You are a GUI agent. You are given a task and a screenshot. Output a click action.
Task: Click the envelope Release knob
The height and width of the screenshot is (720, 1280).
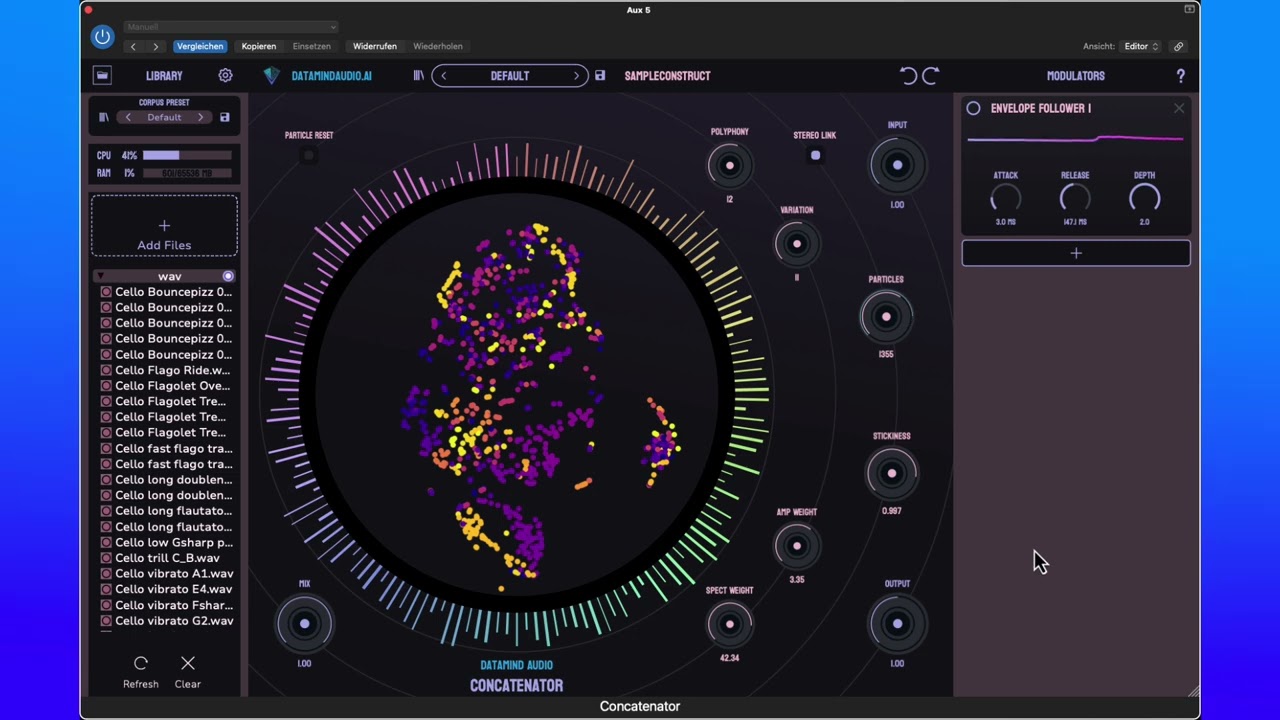click(1075, 198)
